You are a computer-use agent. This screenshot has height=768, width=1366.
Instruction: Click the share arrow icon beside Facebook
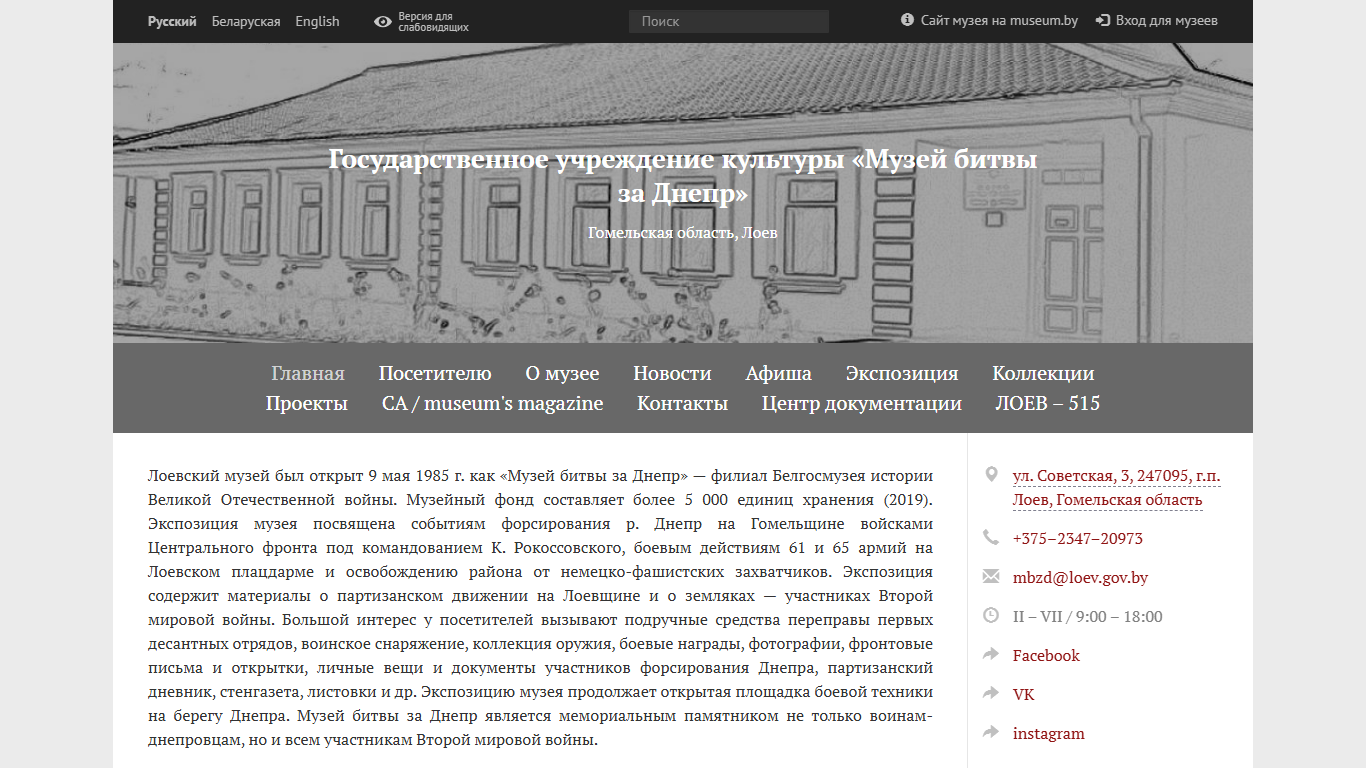pyautogui.click(x=991, y=654)
